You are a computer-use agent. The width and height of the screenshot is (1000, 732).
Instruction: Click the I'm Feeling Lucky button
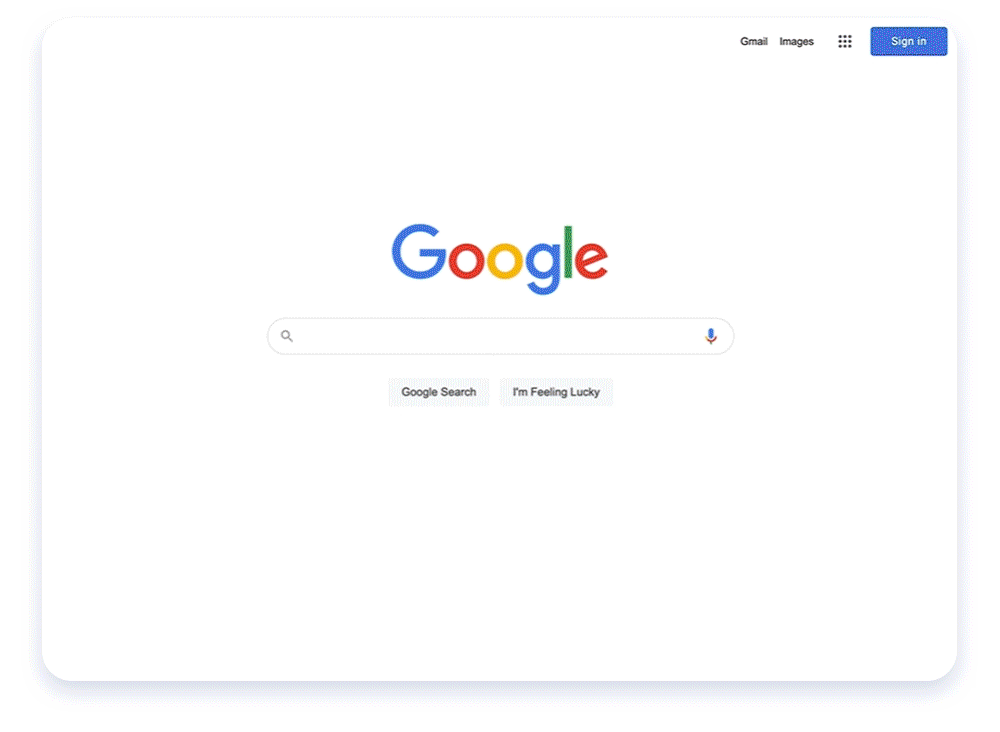pos(556,392)
